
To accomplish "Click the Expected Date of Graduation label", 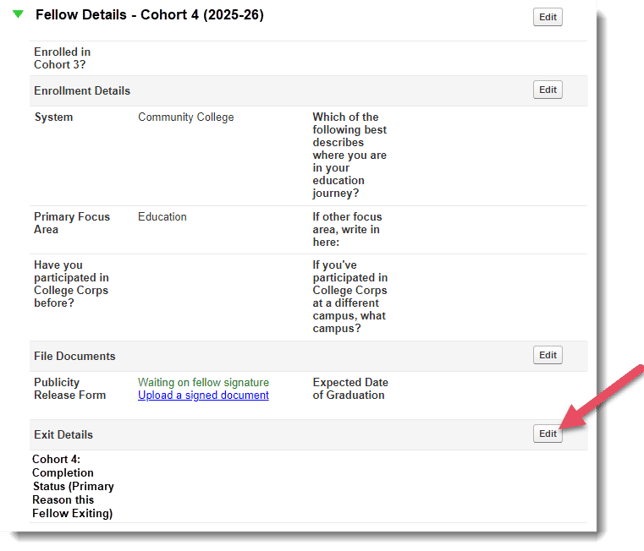I will coord(350,388).
